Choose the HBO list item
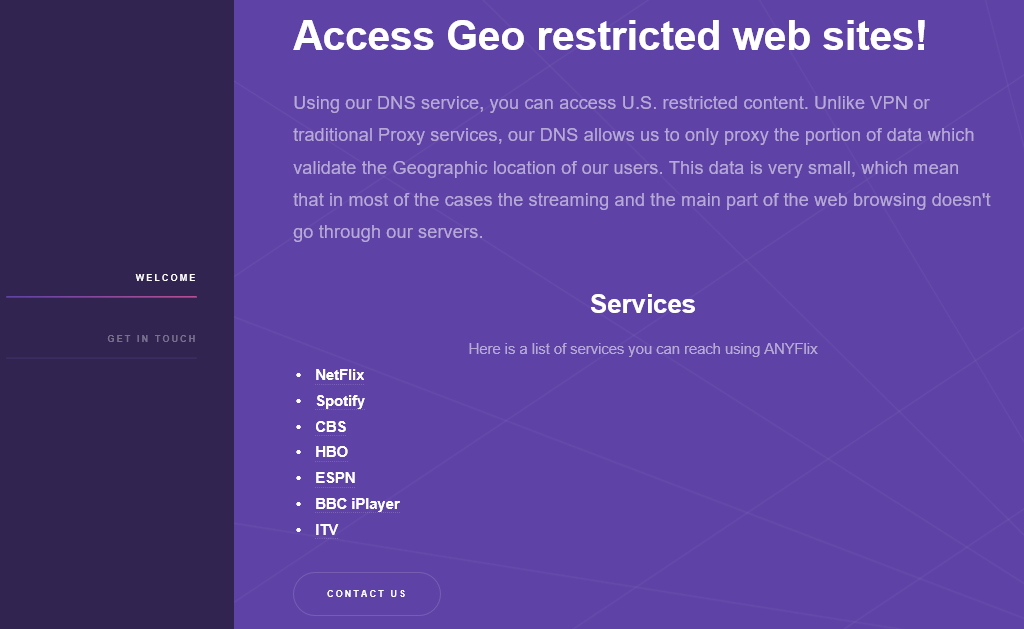 click(332, 452)
